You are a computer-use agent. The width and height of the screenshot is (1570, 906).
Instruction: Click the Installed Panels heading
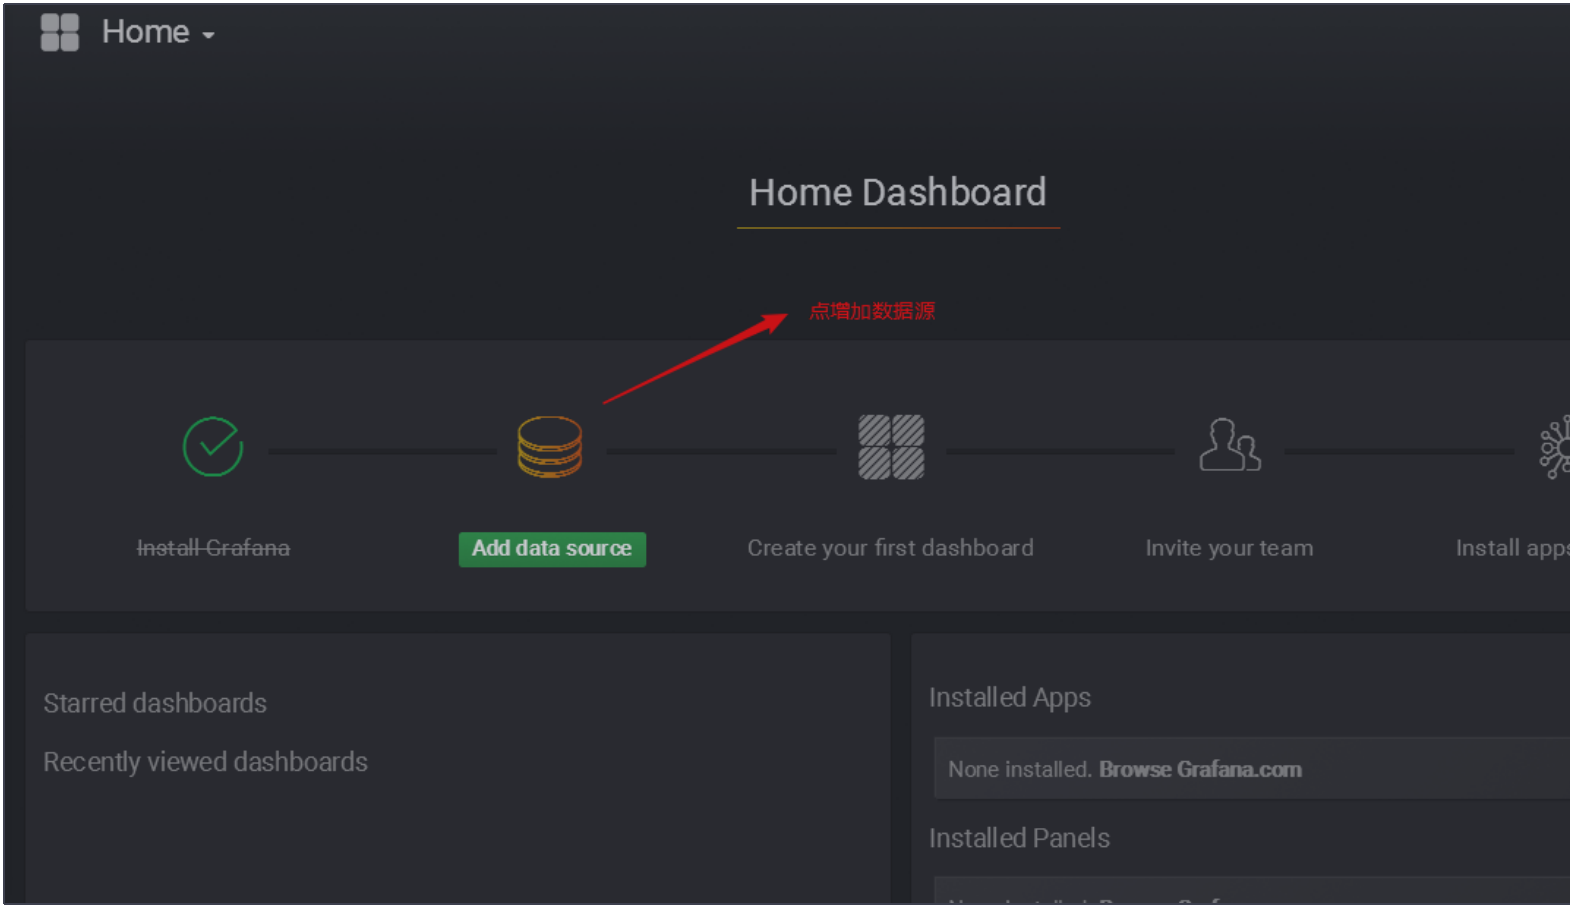click(x=1019, y=838)
